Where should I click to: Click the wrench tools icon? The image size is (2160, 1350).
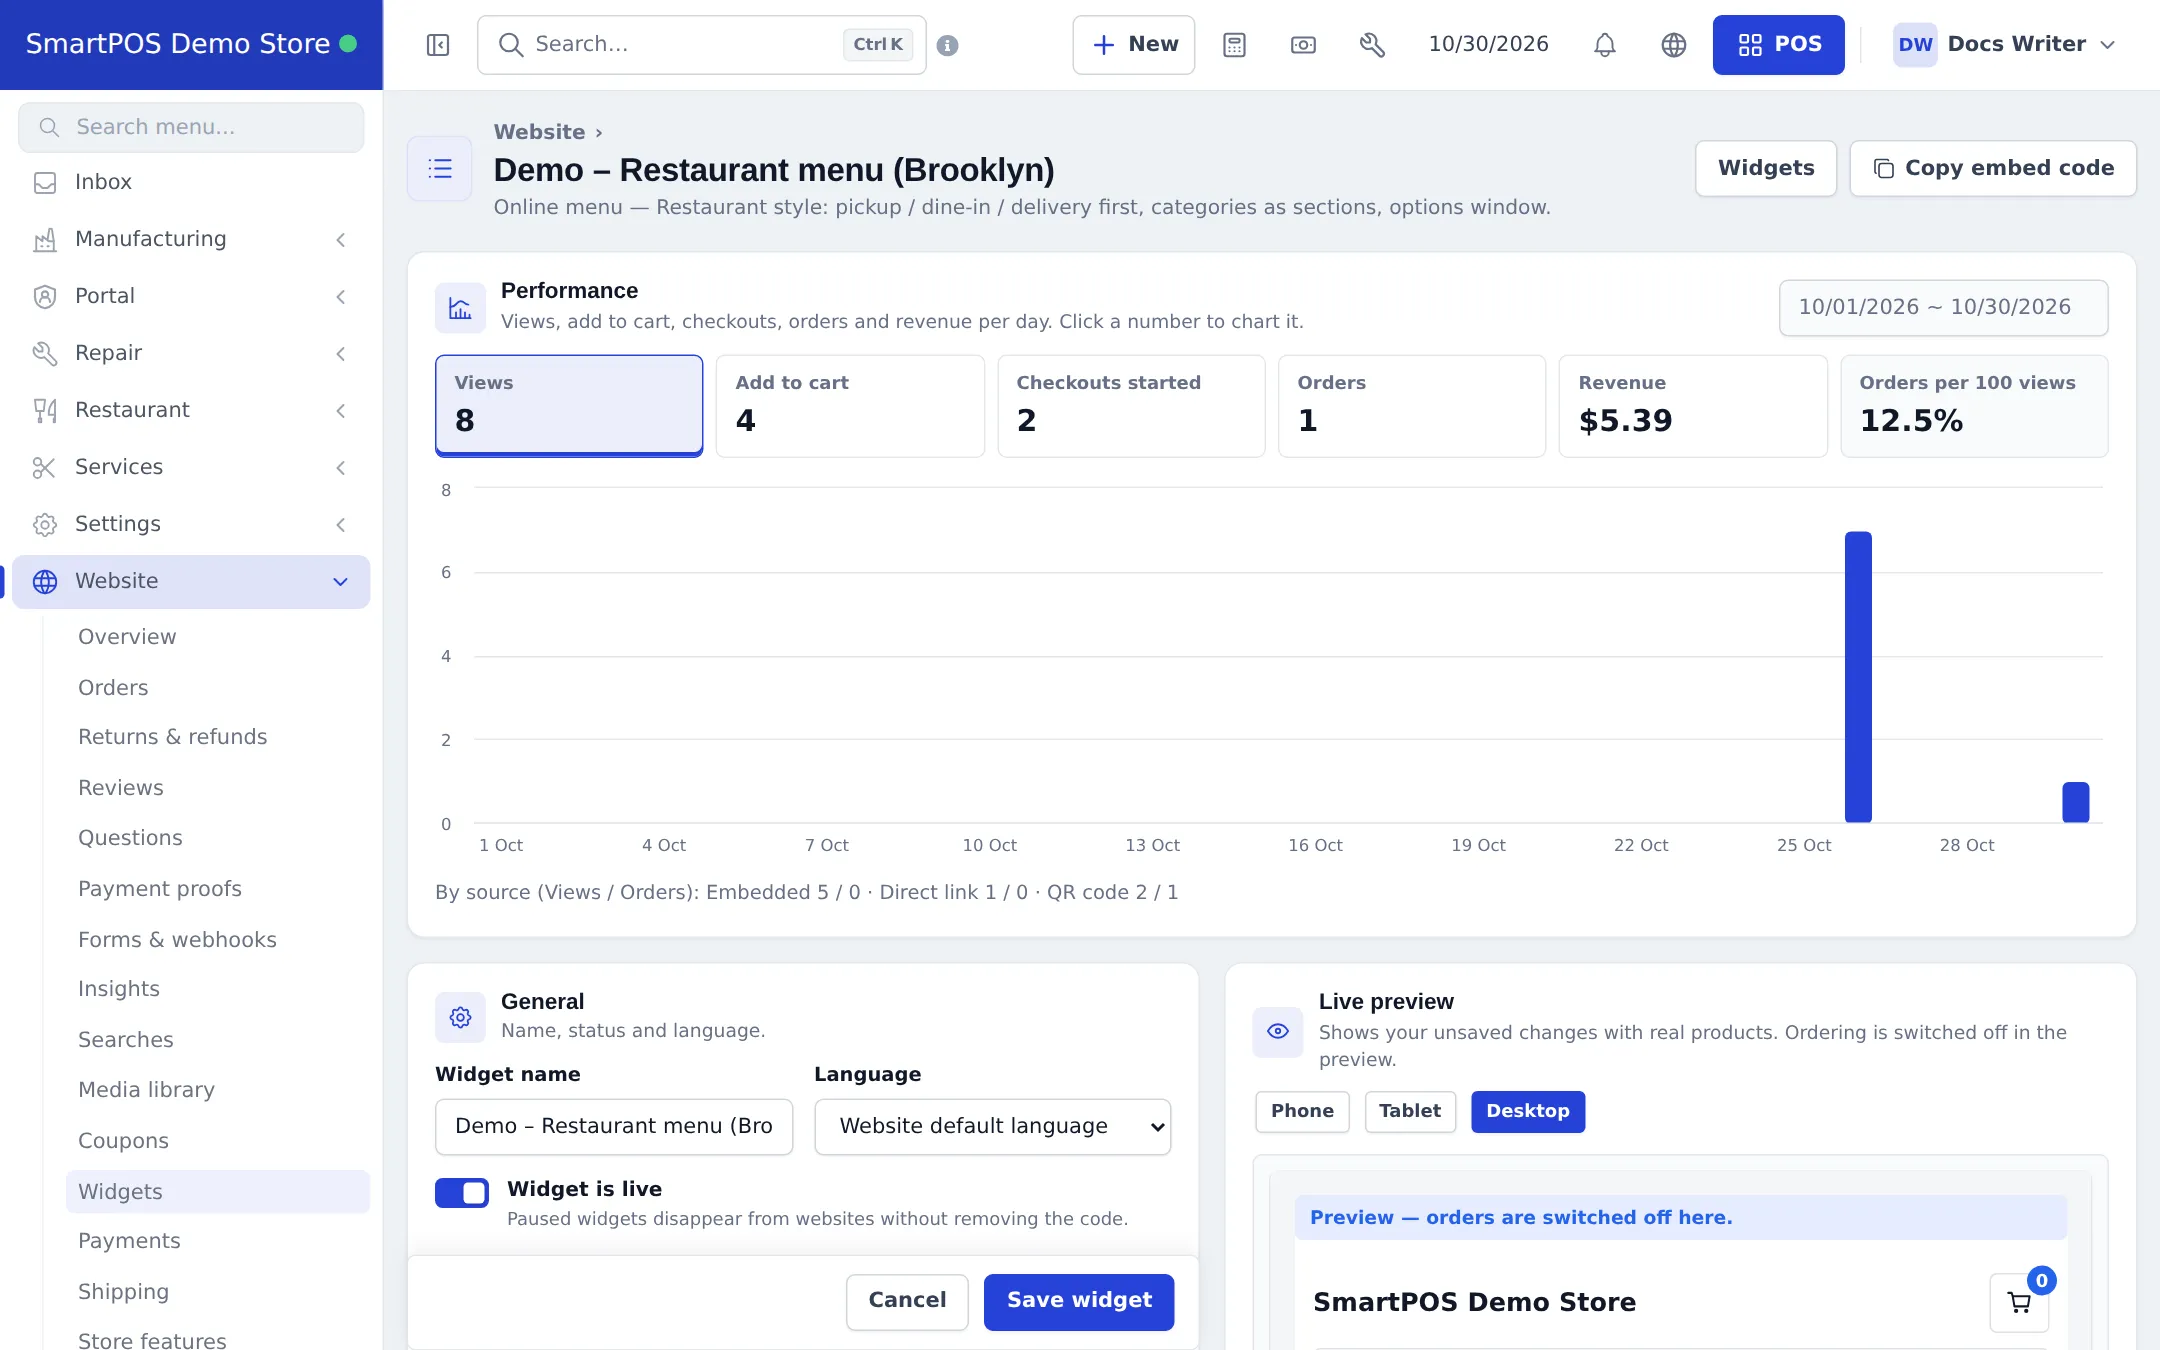[x=1372, y=45]
